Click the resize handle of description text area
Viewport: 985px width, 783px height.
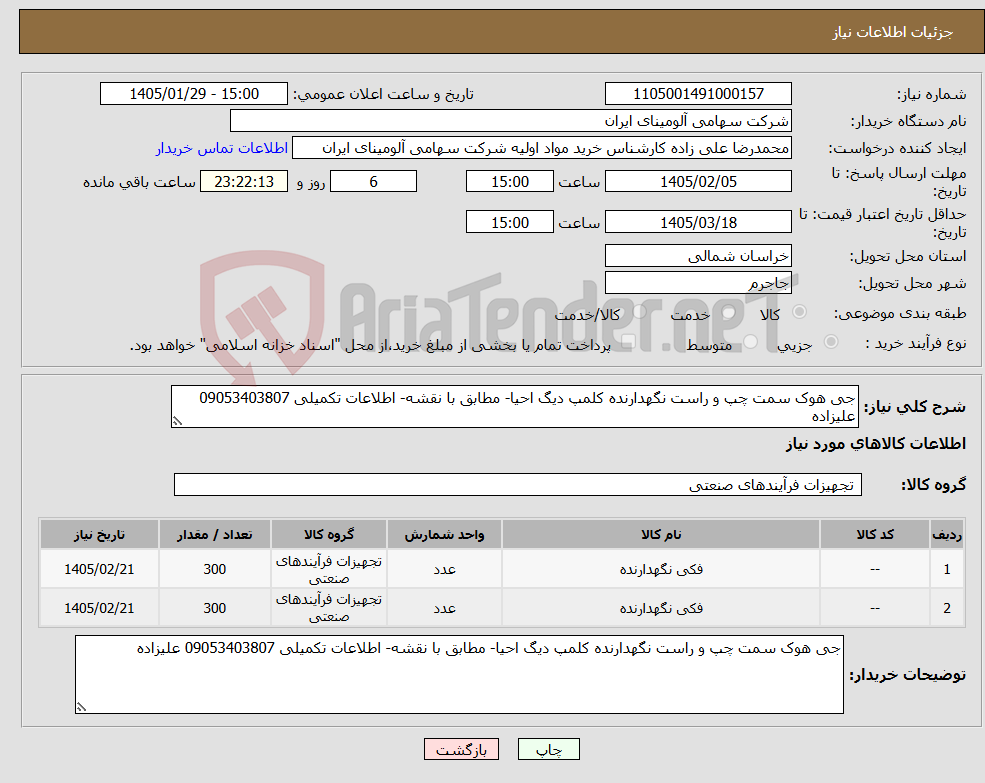177,421
